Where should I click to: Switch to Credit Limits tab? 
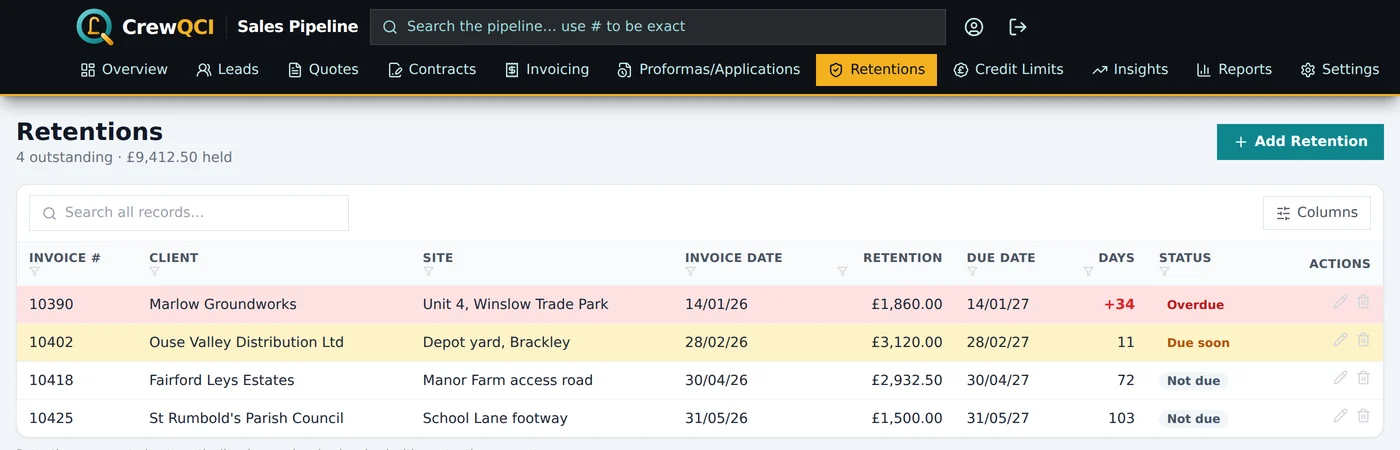pyautogui.click(x=1008, y=70)
